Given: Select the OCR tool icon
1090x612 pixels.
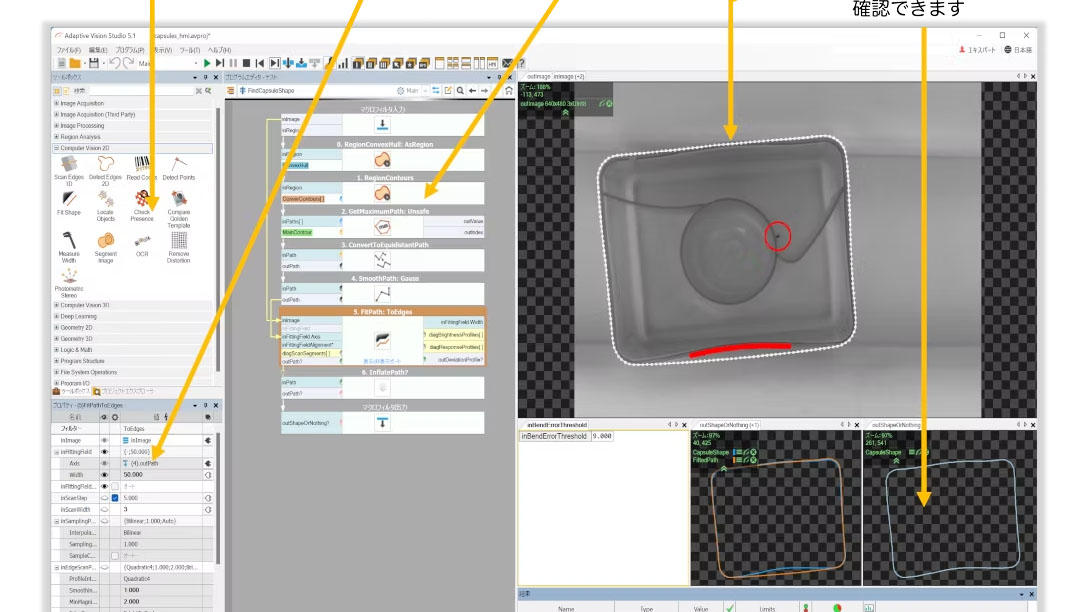Looking at the screenshot, I should pos(142,242).
